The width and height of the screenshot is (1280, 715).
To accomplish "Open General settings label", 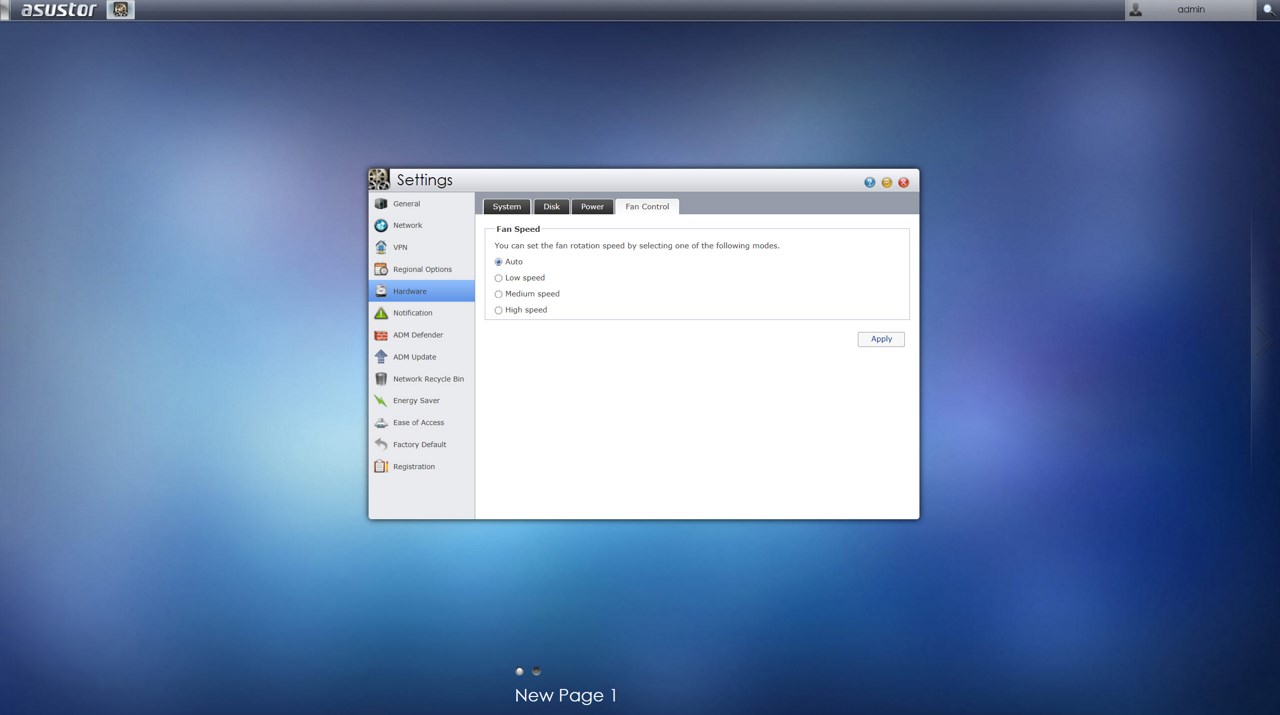I will 406,204.
